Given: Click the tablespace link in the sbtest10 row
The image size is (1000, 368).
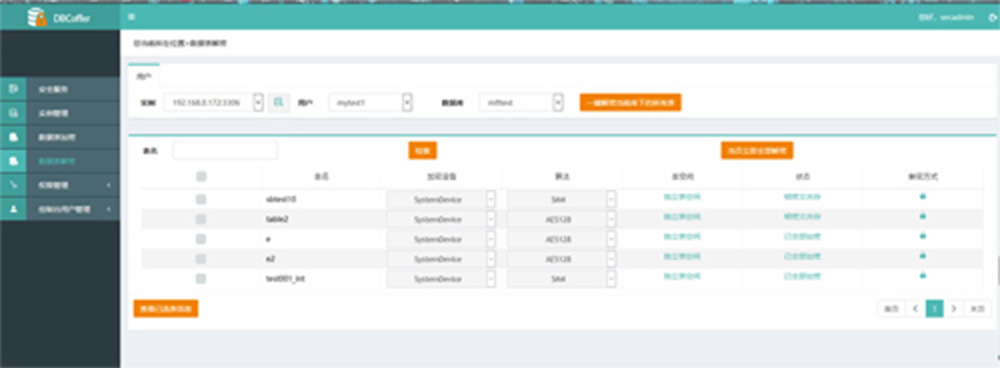Looking at the screenshot, I should [682, 196].
